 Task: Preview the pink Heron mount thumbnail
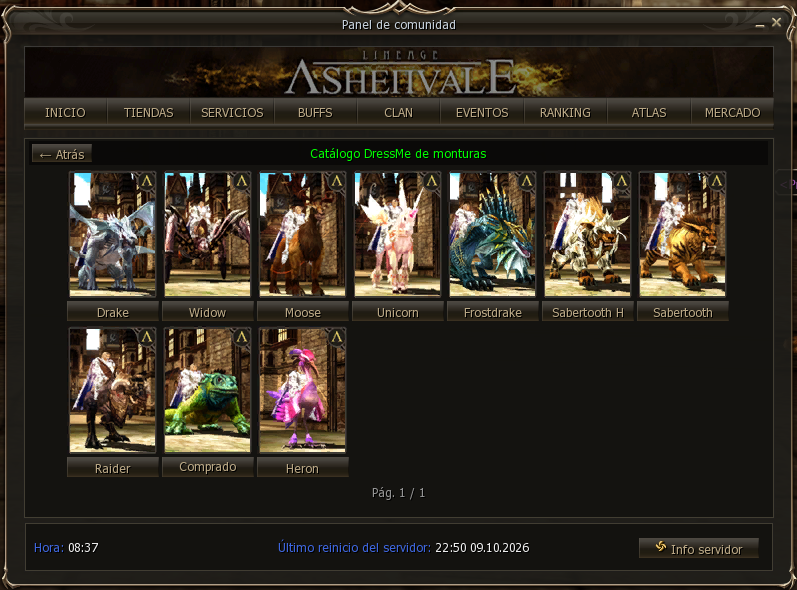click(302, 390)
